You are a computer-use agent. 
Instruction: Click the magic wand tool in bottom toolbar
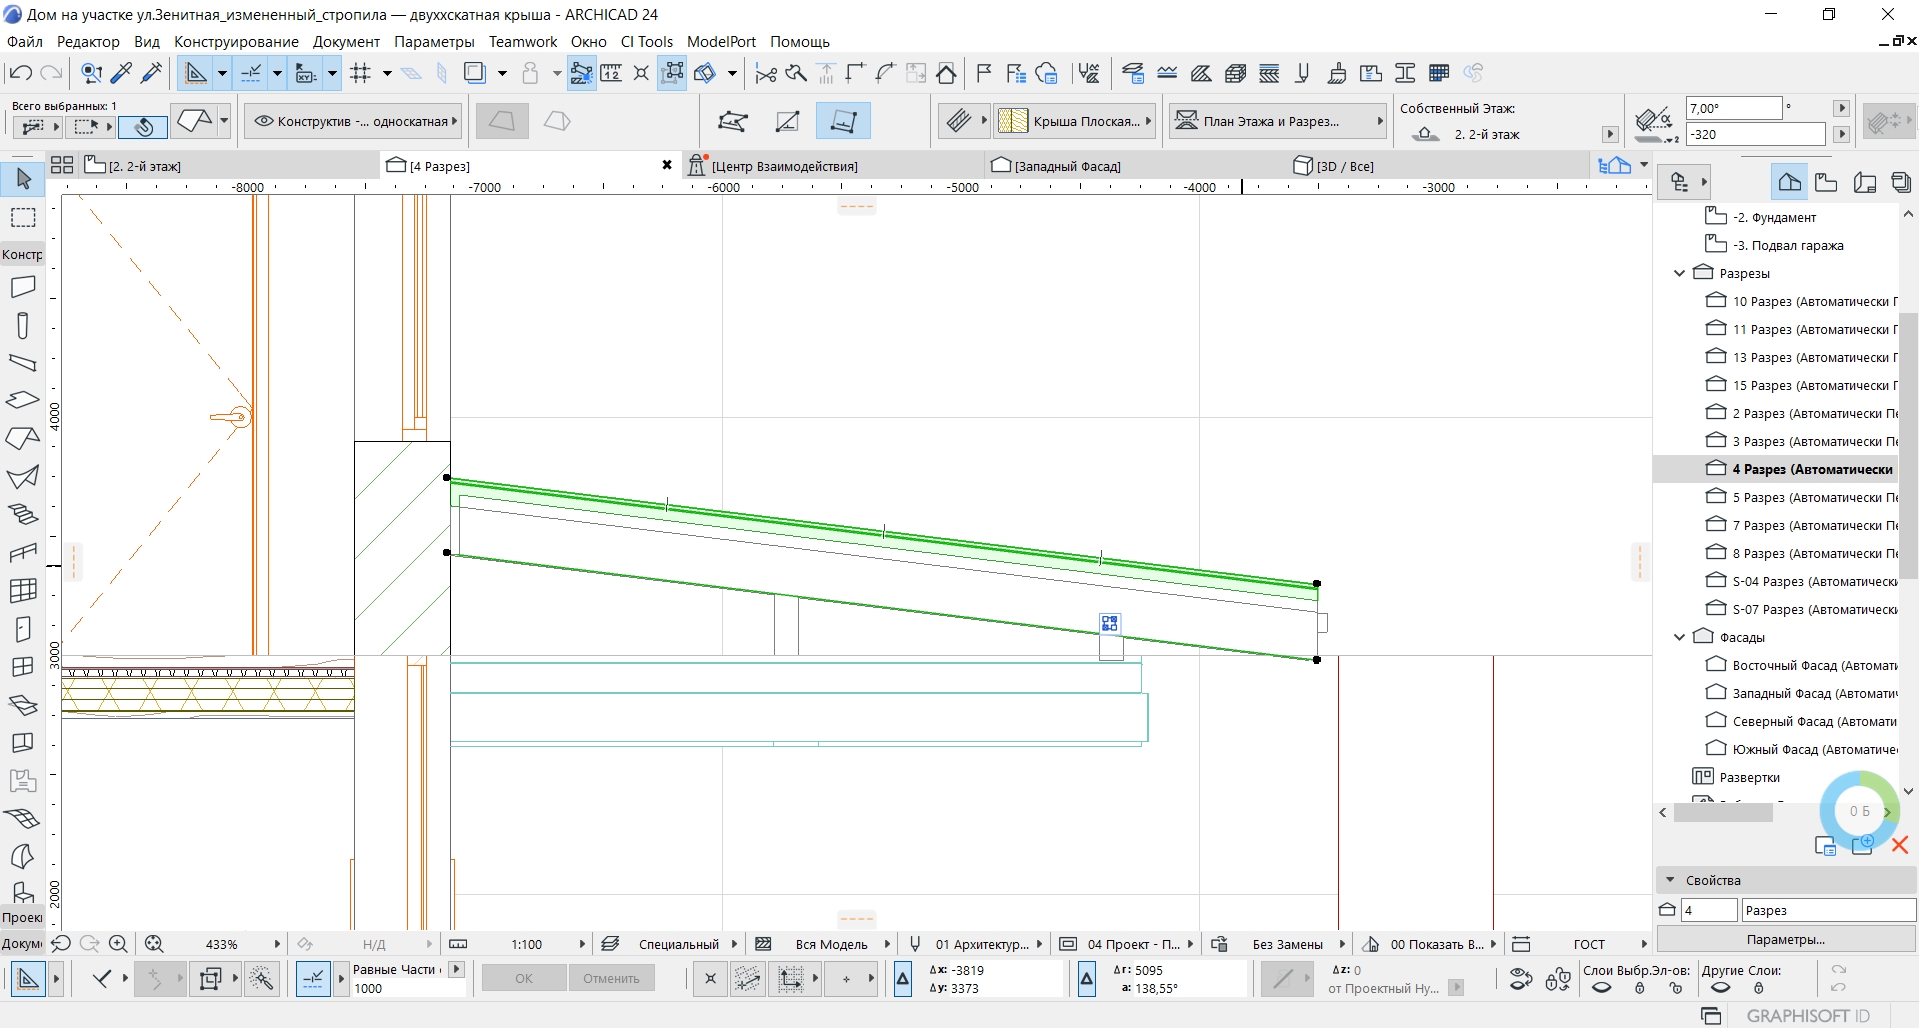pyautogui.click(x=262, y=979)
